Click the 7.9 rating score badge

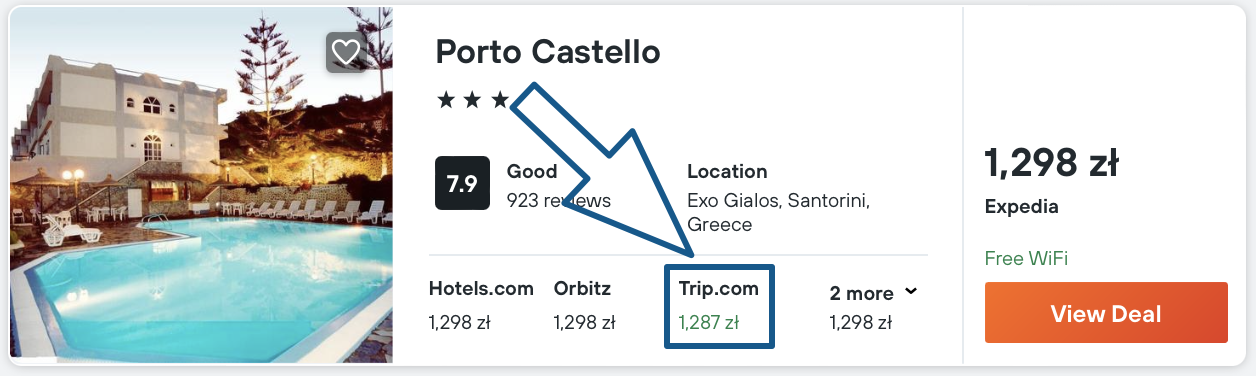coord(462,183)
